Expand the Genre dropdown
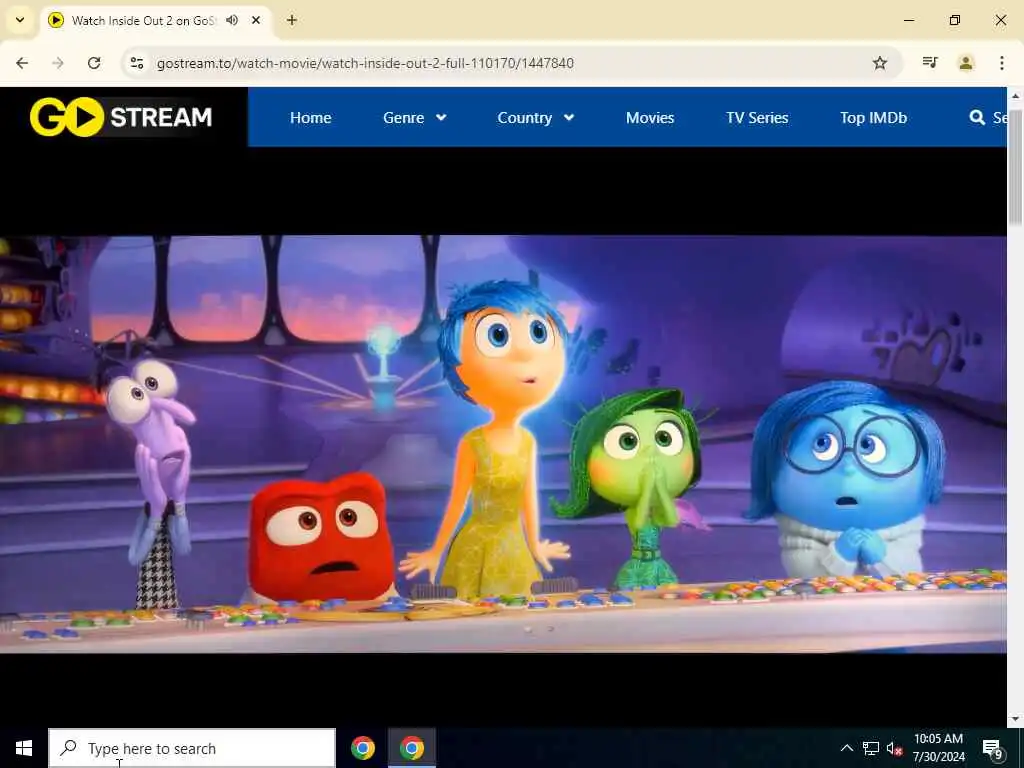This screenshot has height=768, width=1024. click(415, 118)
